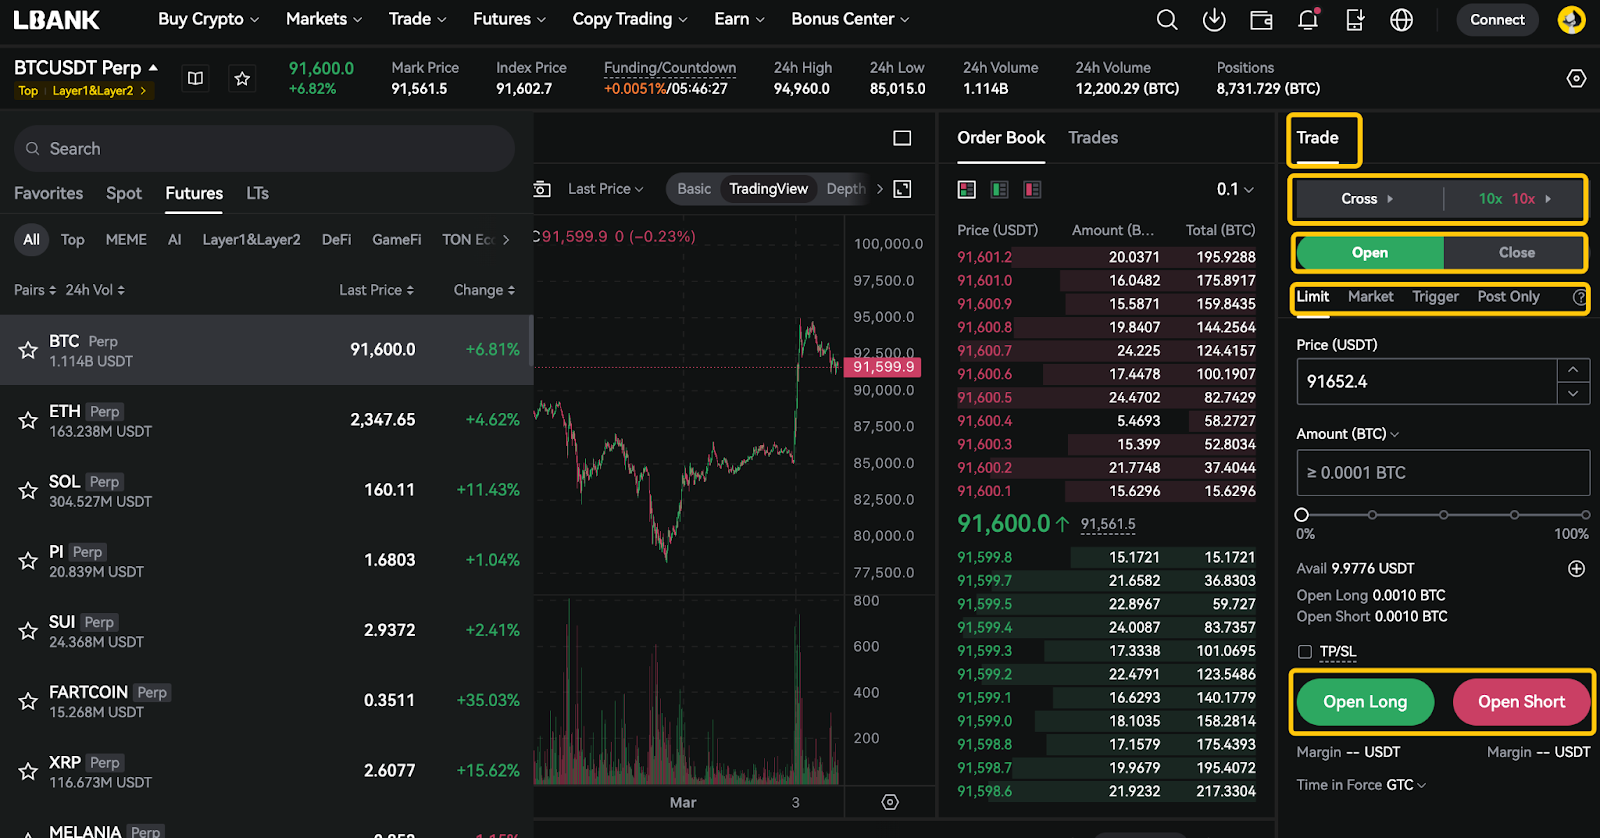Open the BTCUSDT Perp pair selector

tap(86, 68)
